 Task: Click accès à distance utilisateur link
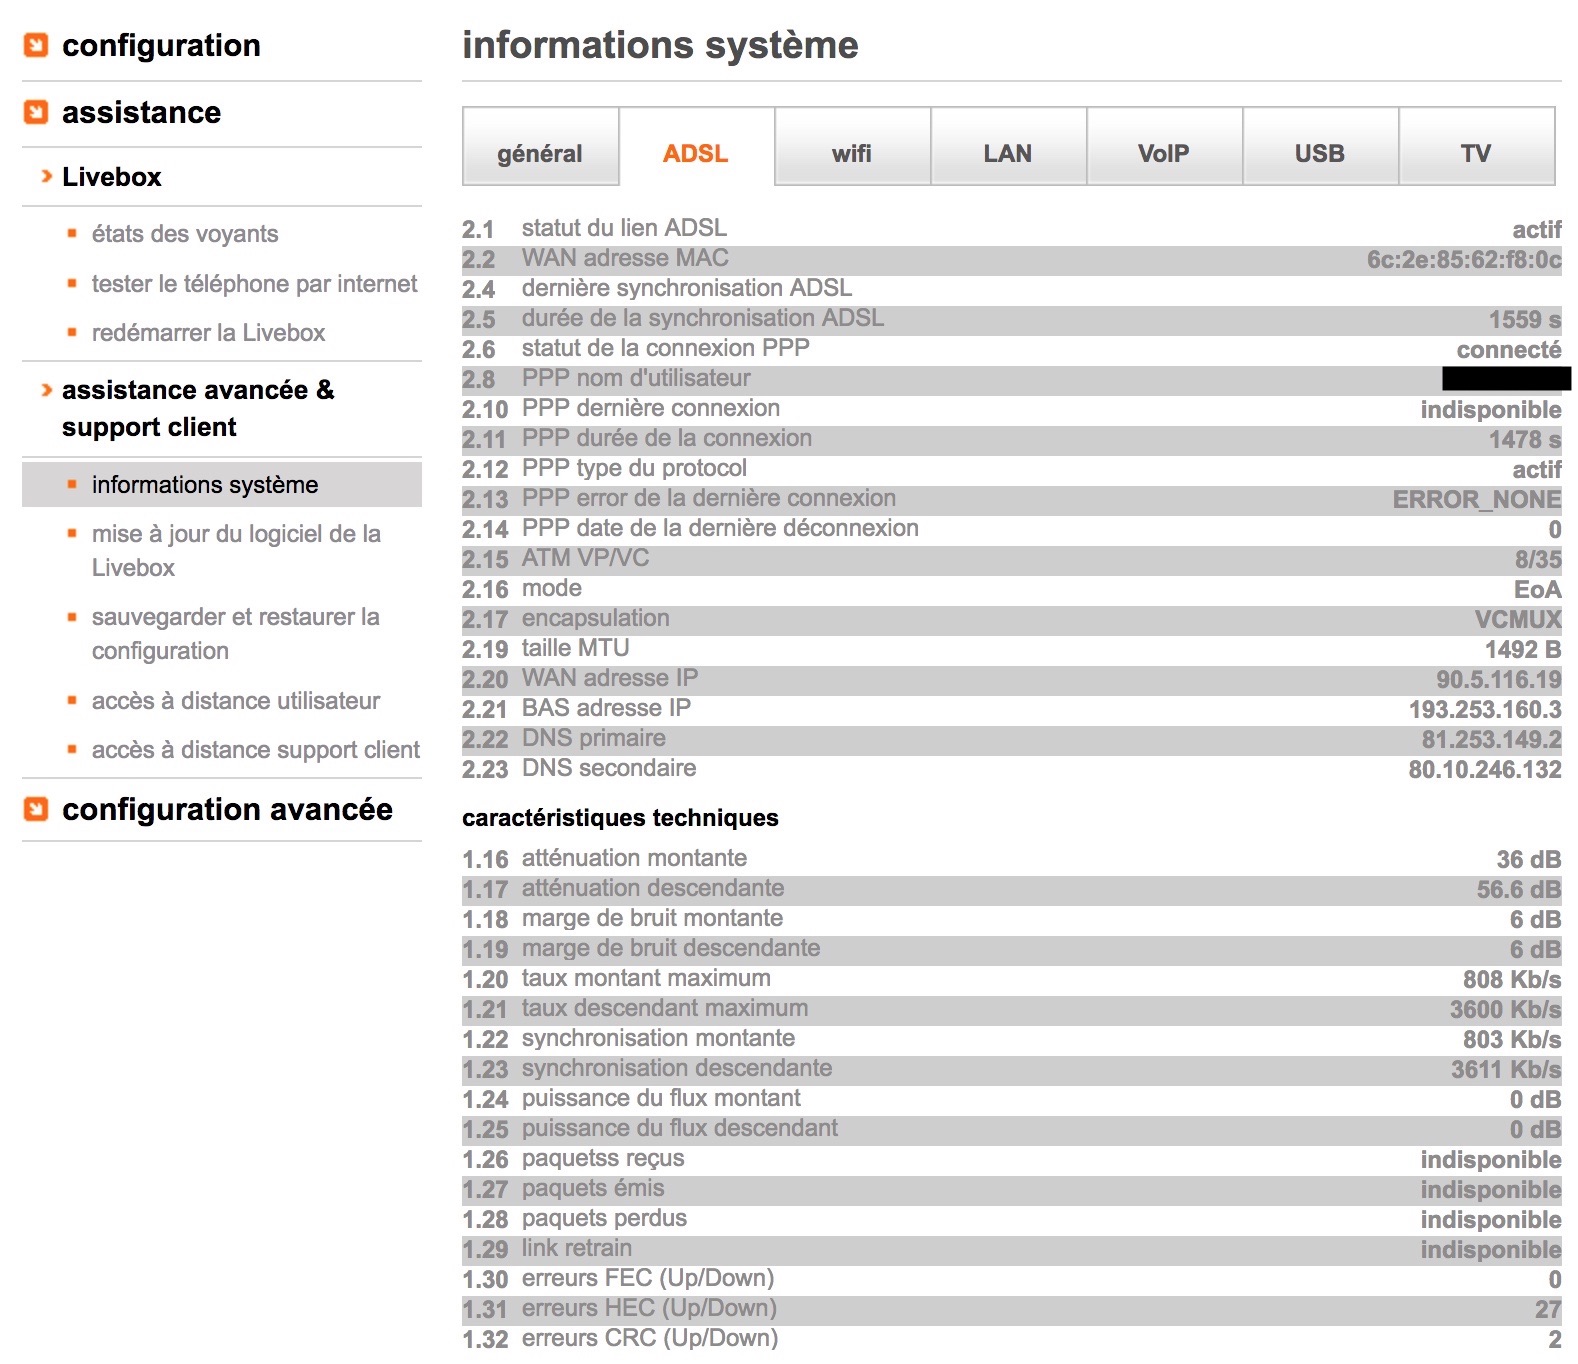pos(236,701)
